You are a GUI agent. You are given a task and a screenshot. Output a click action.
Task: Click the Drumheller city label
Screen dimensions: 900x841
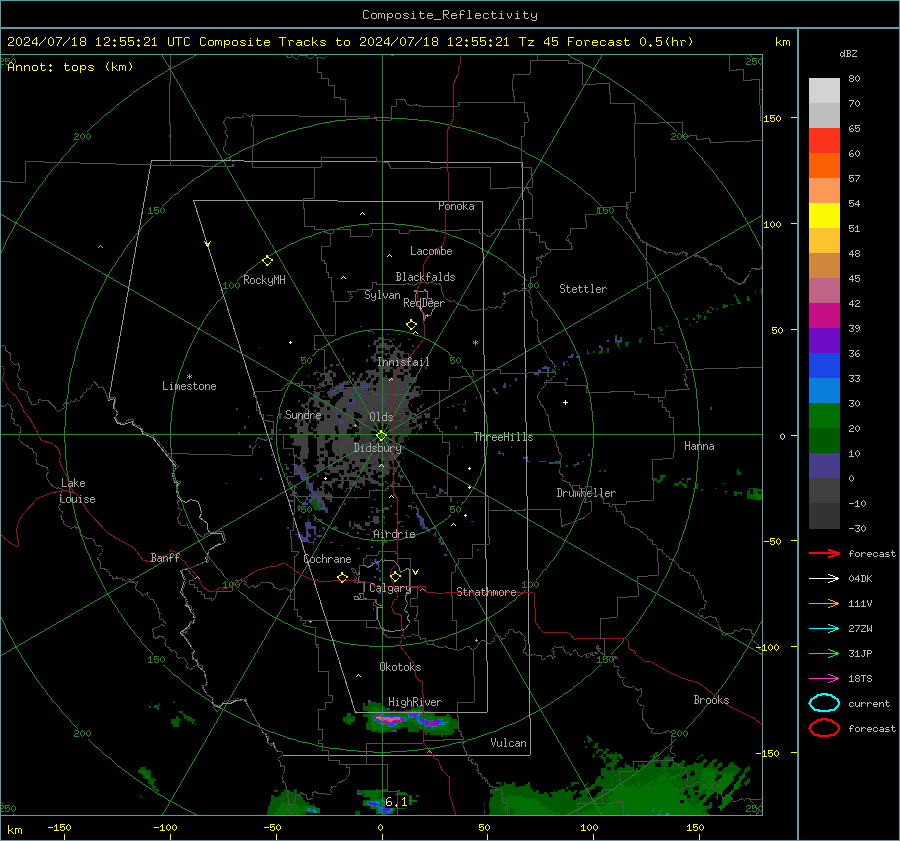586,493
